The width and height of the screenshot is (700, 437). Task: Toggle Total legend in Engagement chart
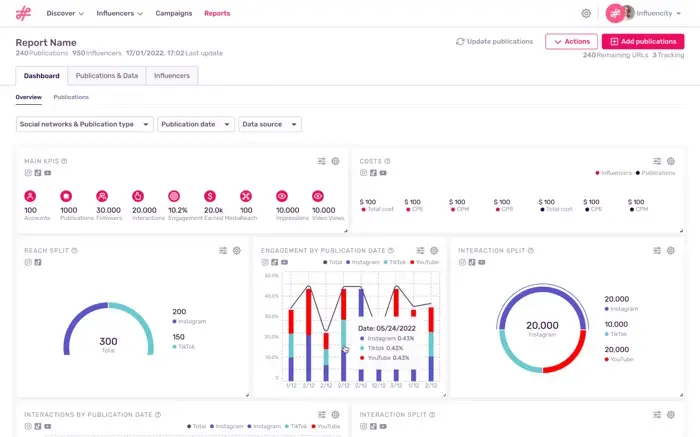333,262
